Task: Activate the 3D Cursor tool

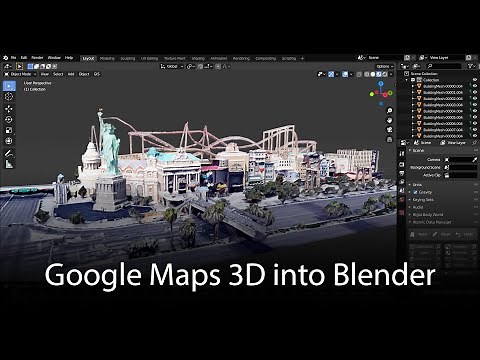Action: (9, 97)
